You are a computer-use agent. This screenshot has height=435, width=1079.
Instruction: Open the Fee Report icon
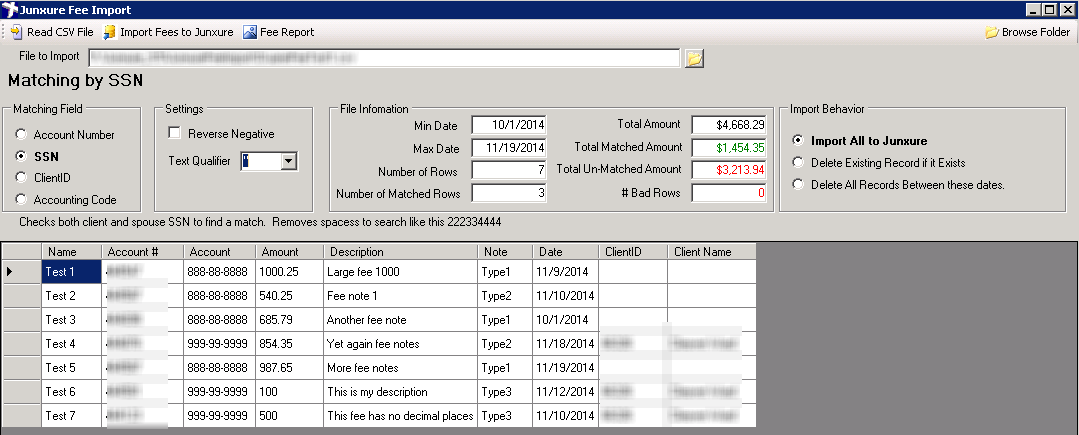click(x=250, y=32)
